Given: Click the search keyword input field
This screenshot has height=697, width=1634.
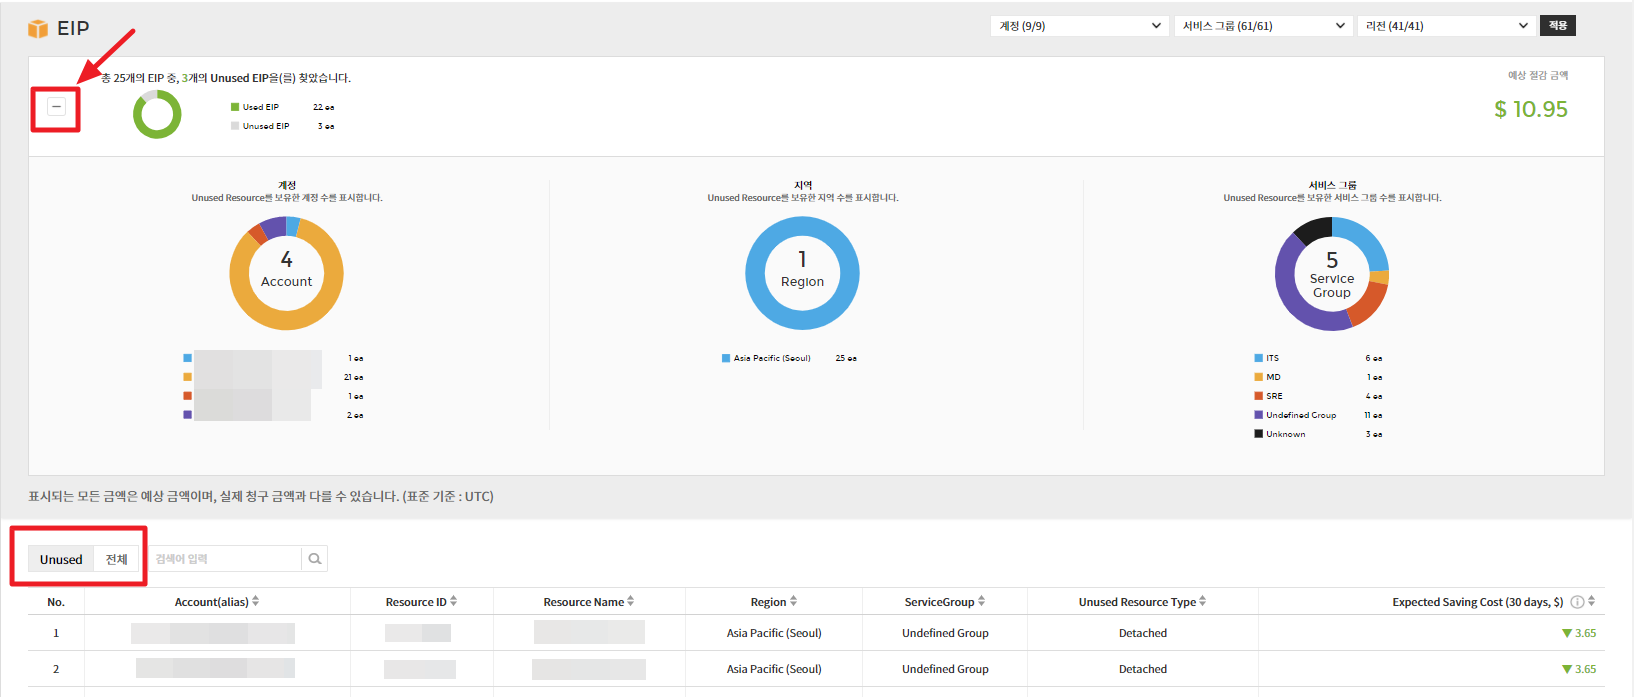Looking at the screenshot, I should click(225, 559).
